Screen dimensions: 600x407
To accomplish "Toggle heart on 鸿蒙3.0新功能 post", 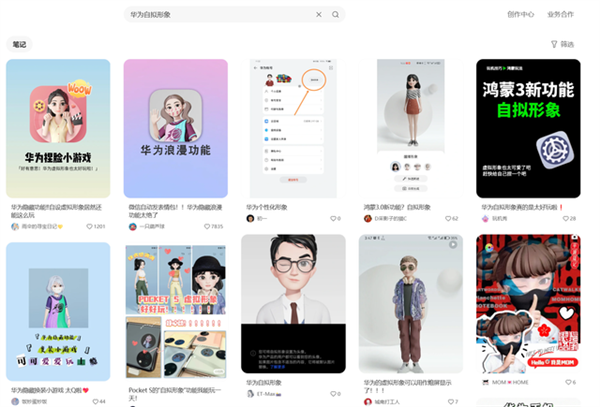I will pyautogui.click(x=448, y=218).
